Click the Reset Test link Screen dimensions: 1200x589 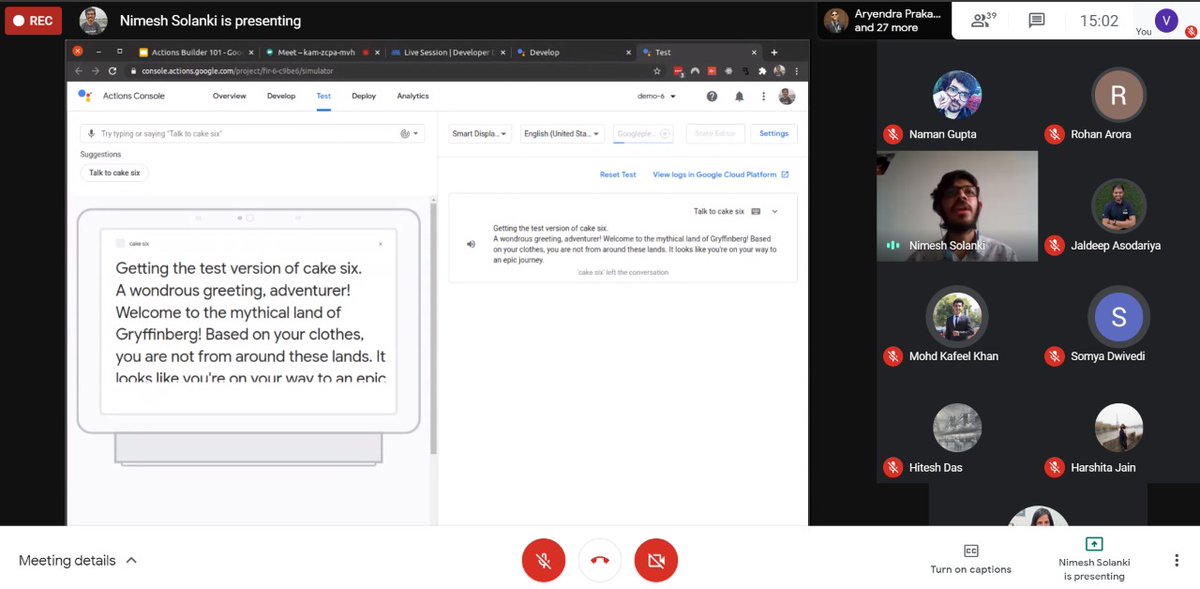[618, 175]
